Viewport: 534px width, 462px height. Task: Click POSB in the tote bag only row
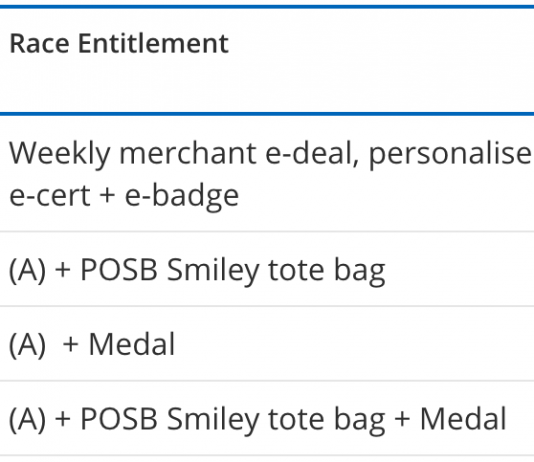119,269
